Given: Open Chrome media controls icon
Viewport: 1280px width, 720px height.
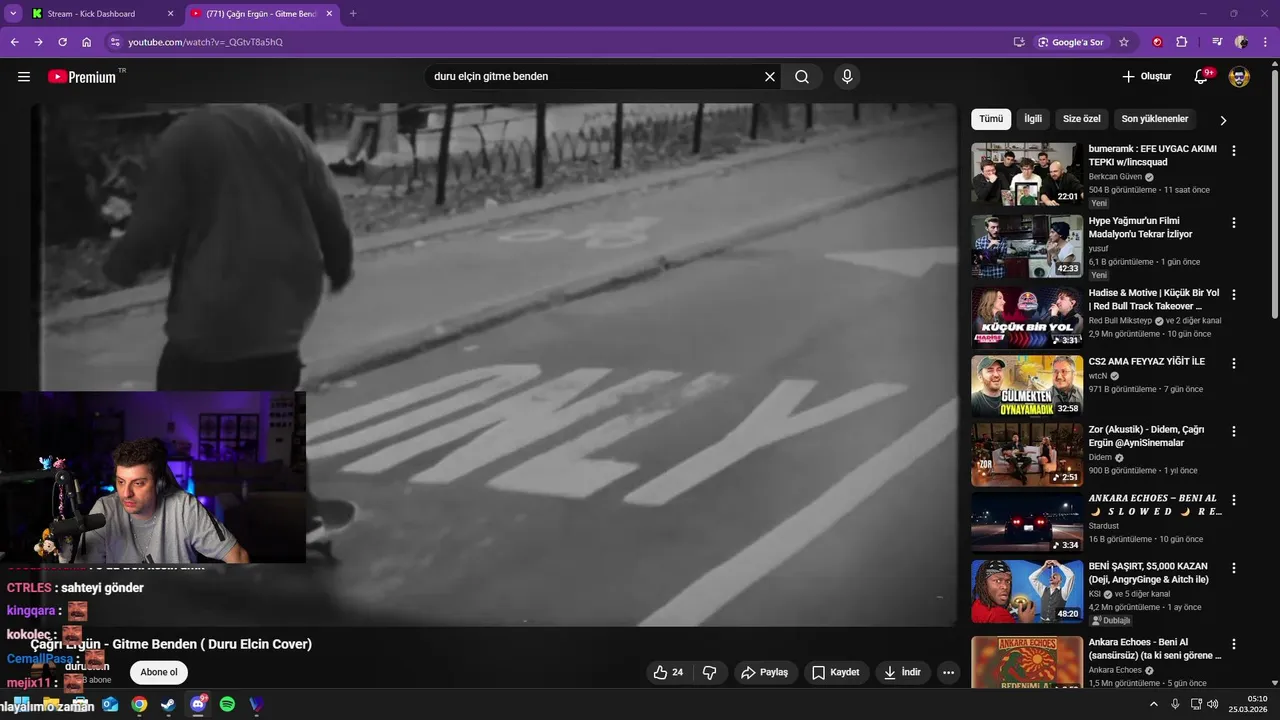Looking at the screenshot, I should (1217, 42).
